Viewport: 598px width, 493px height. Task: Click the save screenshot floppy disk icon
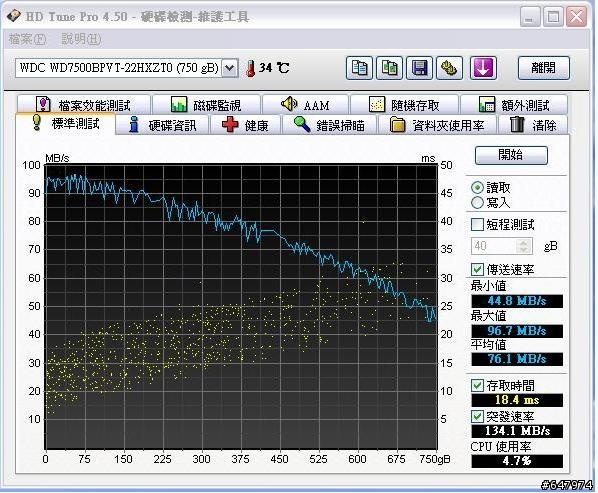point(420,68)
